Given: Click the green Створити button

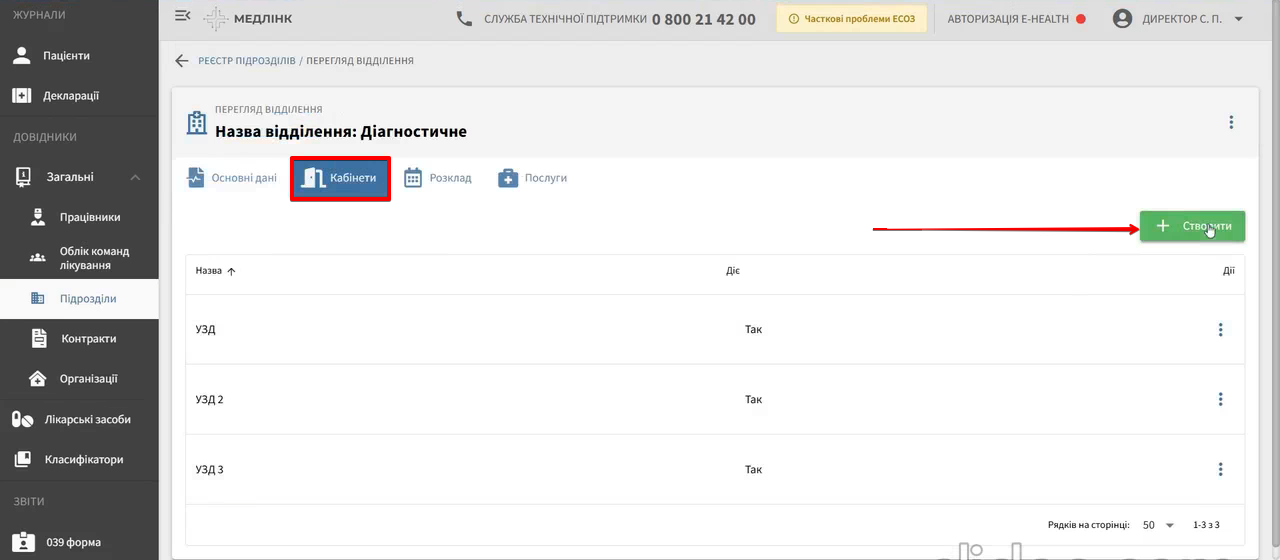Looking at the screenshot, I should [x=1192, y=226].
